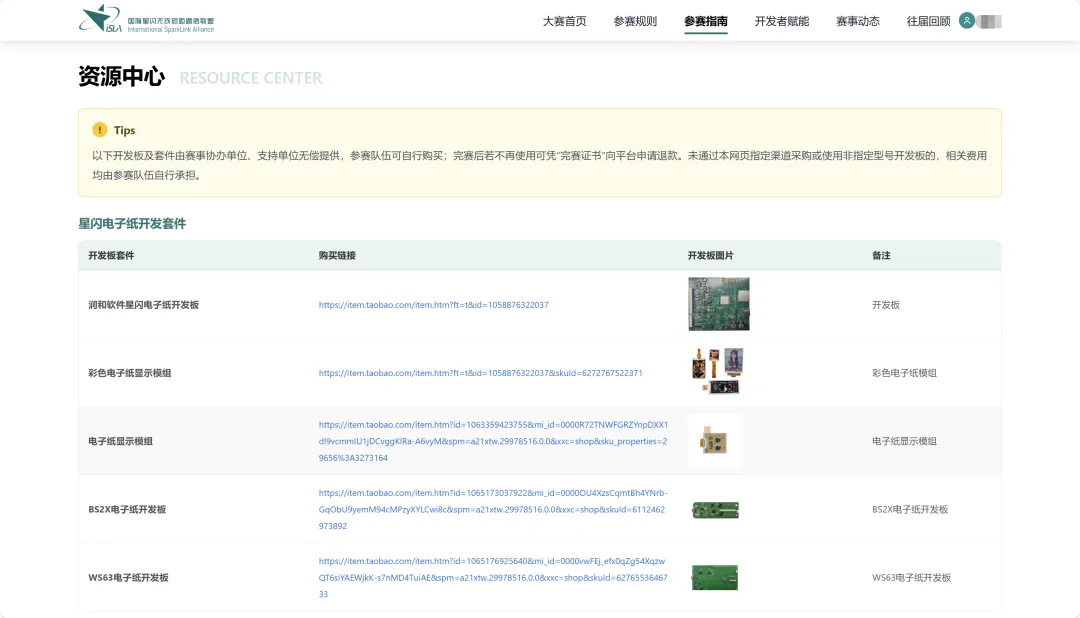Viewport: 1080px width, 618px height.
Task: Navigate to 赛事动态
Action: click(858, 21)
